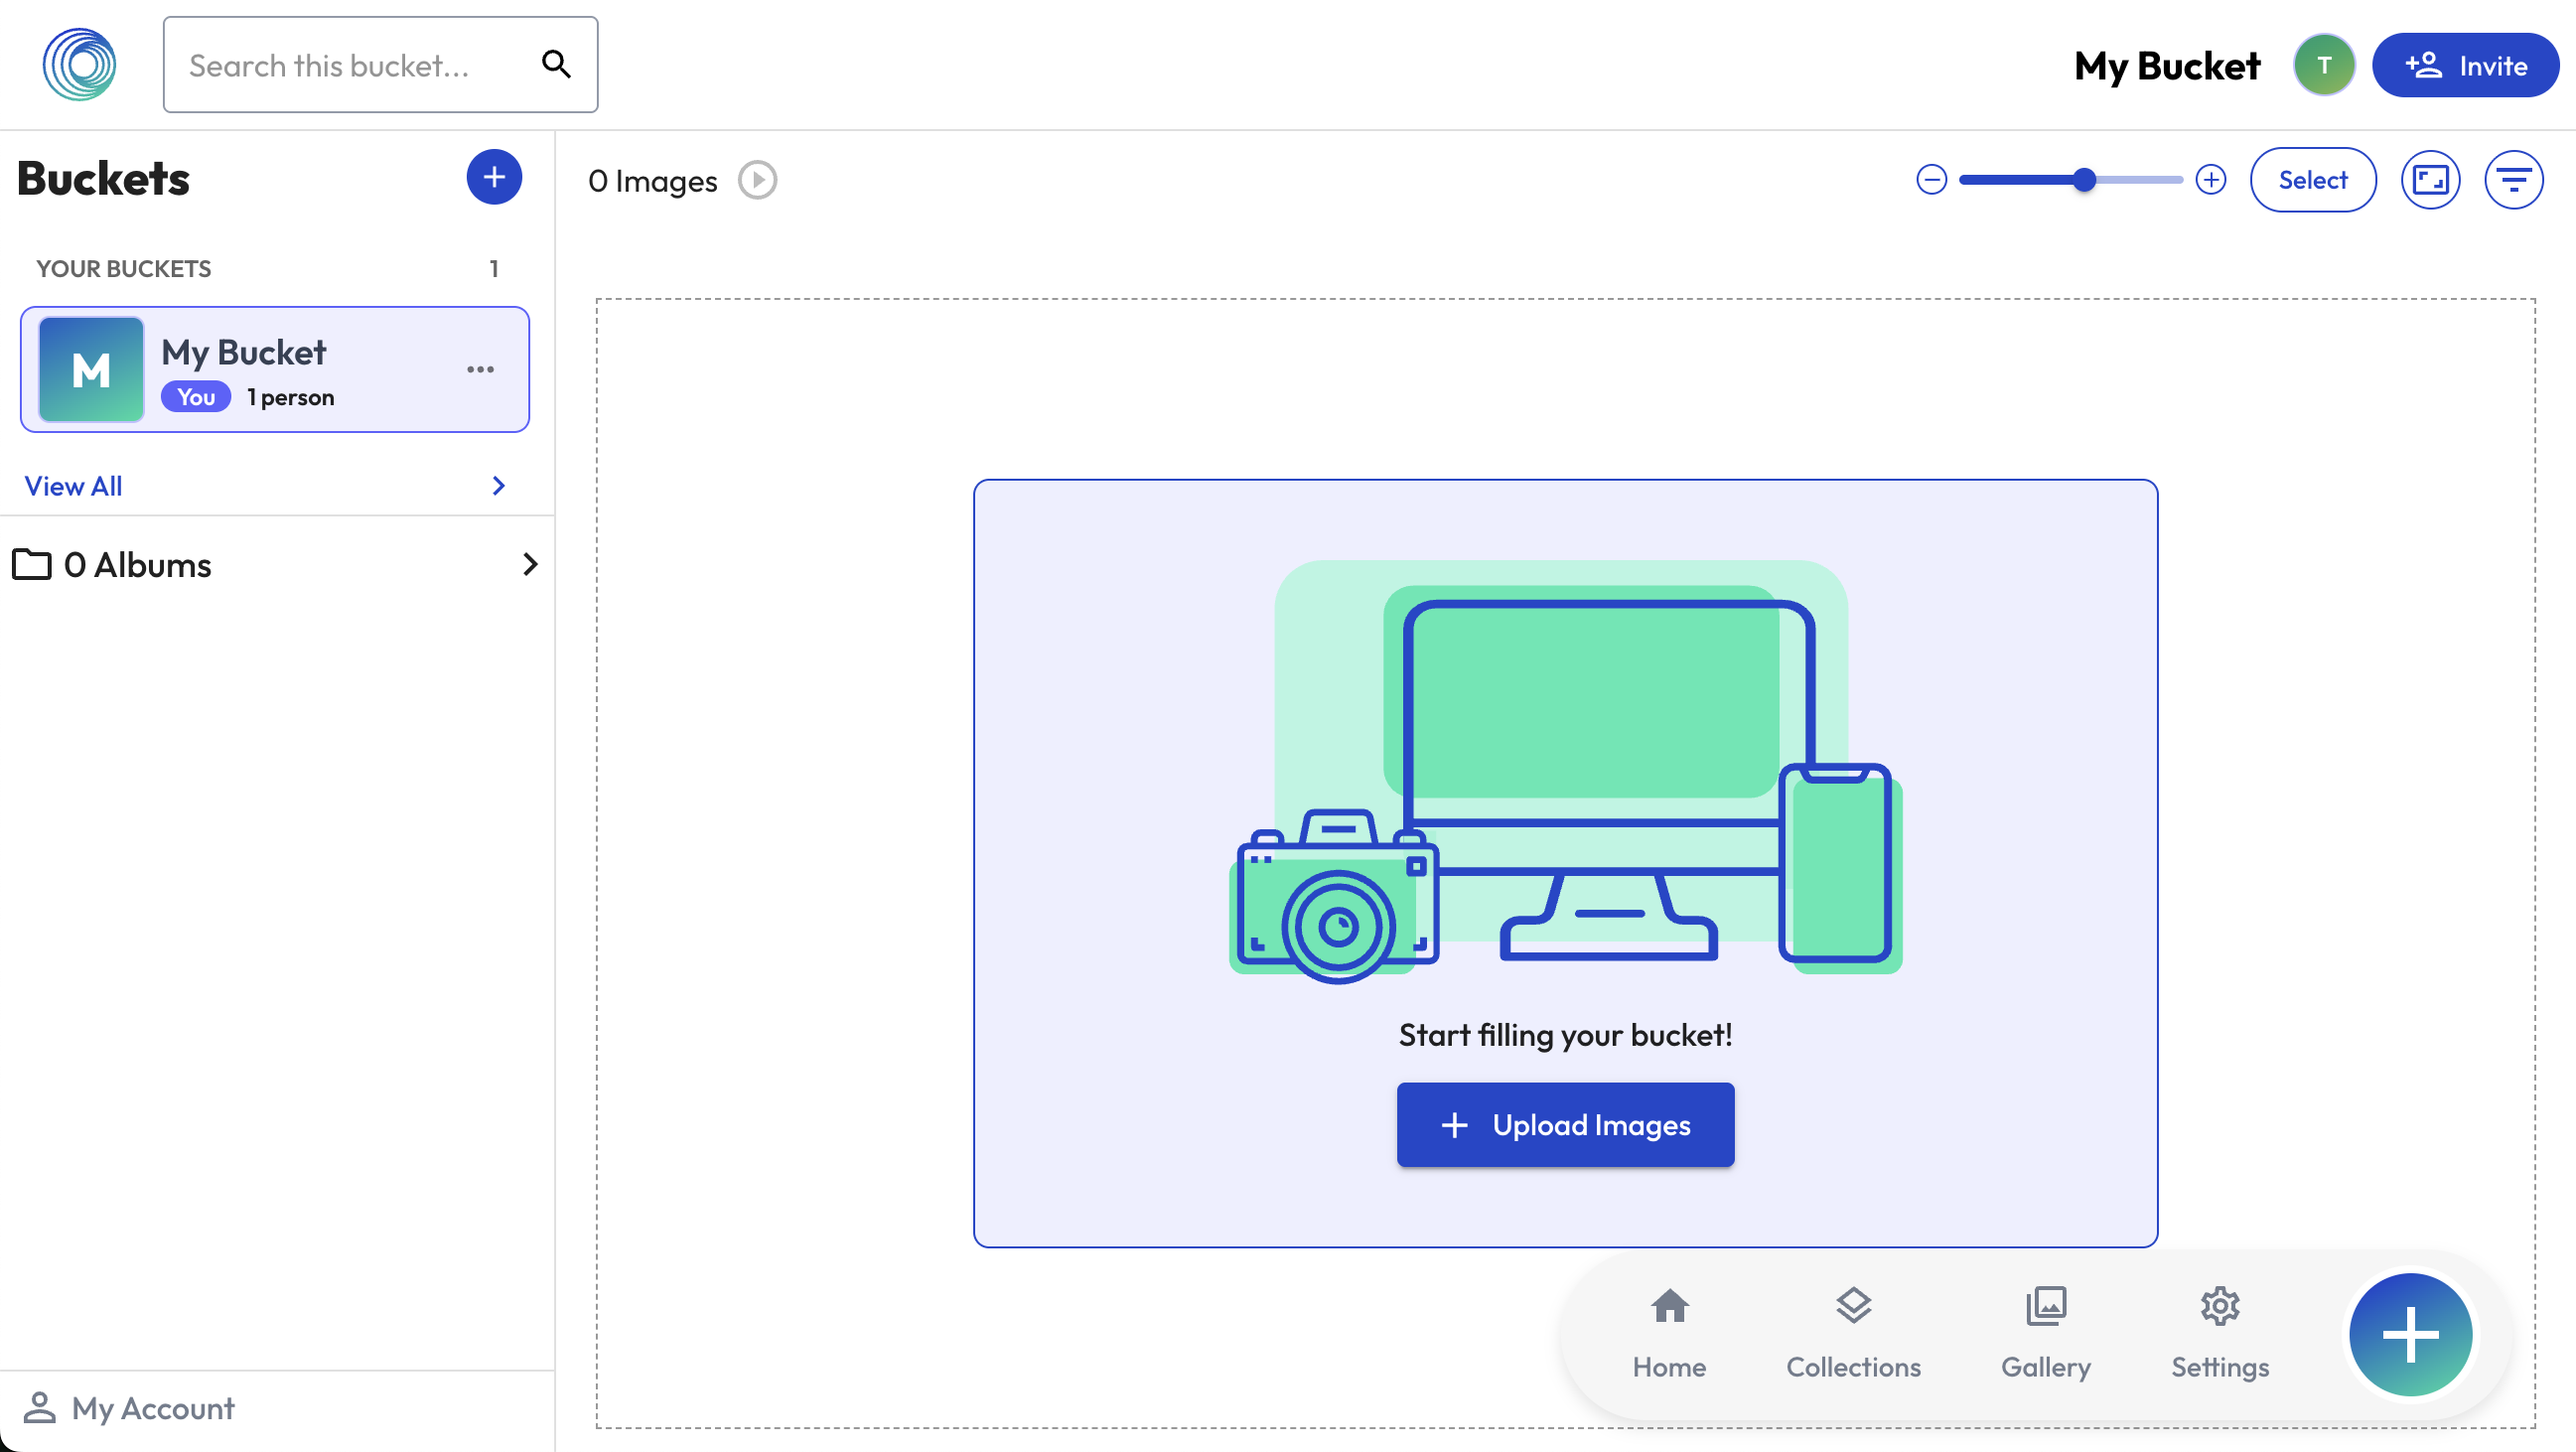Open the filter sort icon
Screen dimensions: 2576x1452
2513,180
